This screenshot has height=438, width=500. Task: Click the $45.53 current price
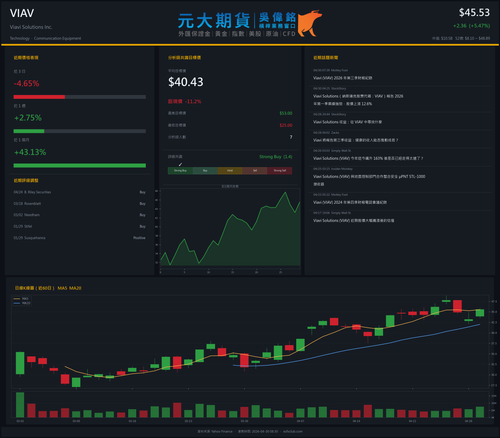[474, 13]
